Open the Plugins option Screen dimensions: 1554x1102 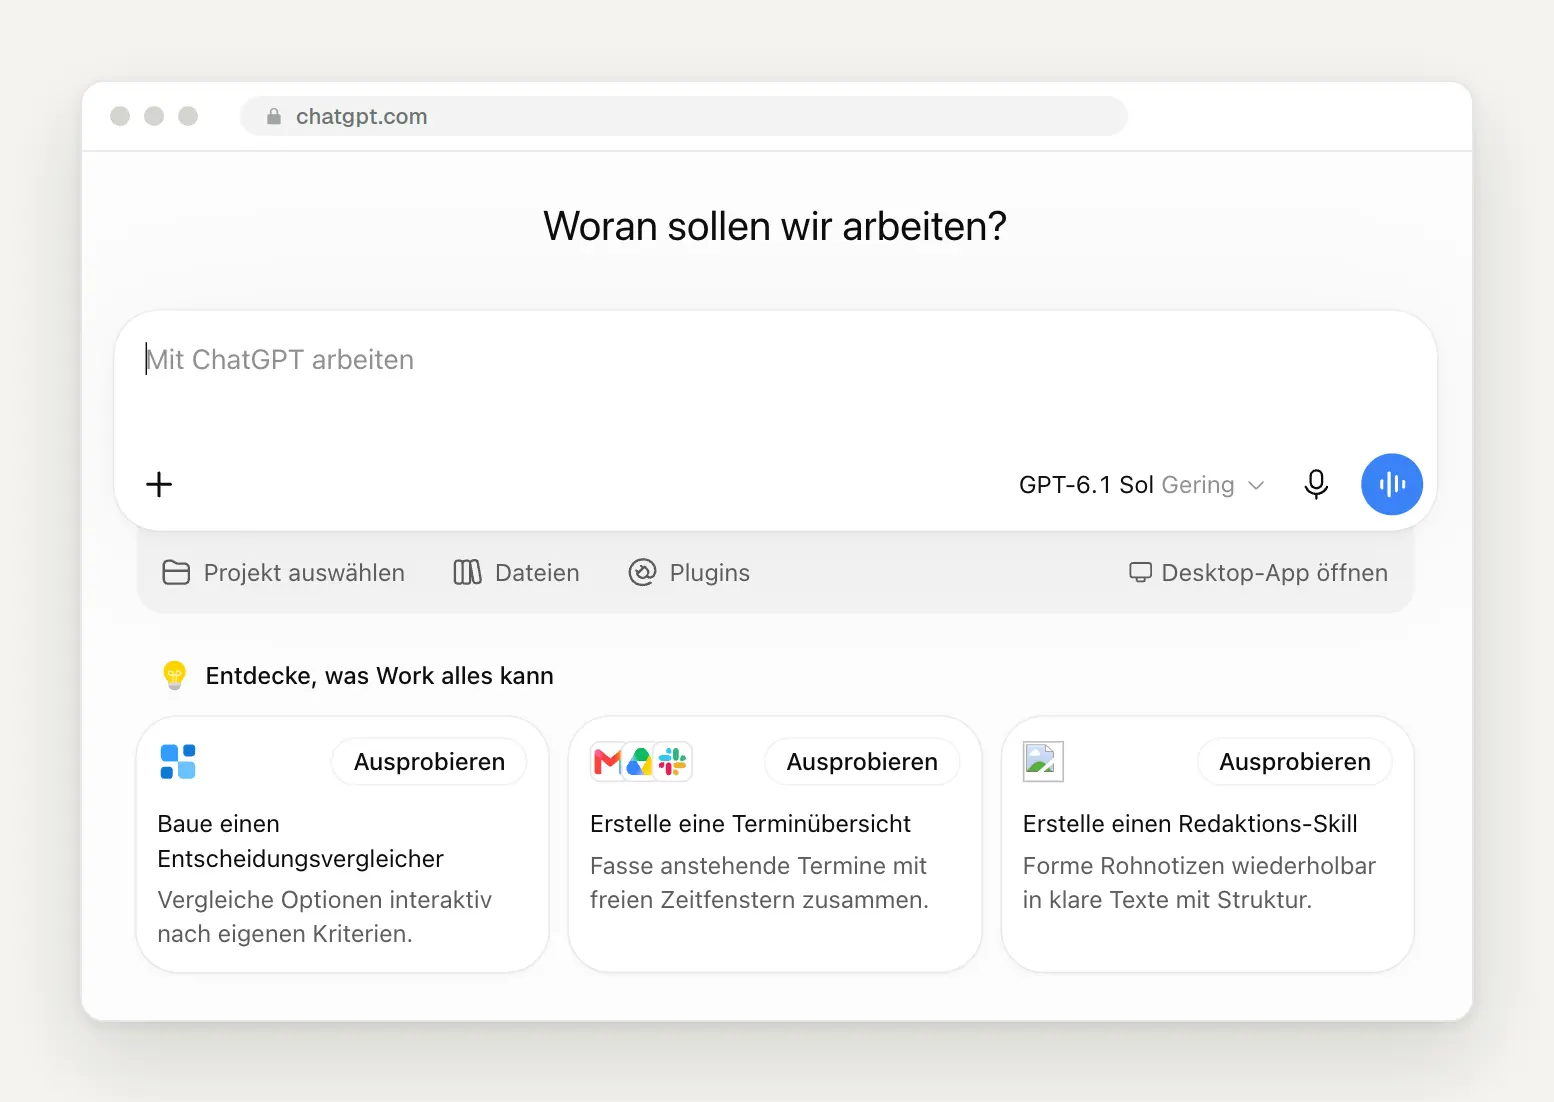pyautogui.click(x=689, y=573)
